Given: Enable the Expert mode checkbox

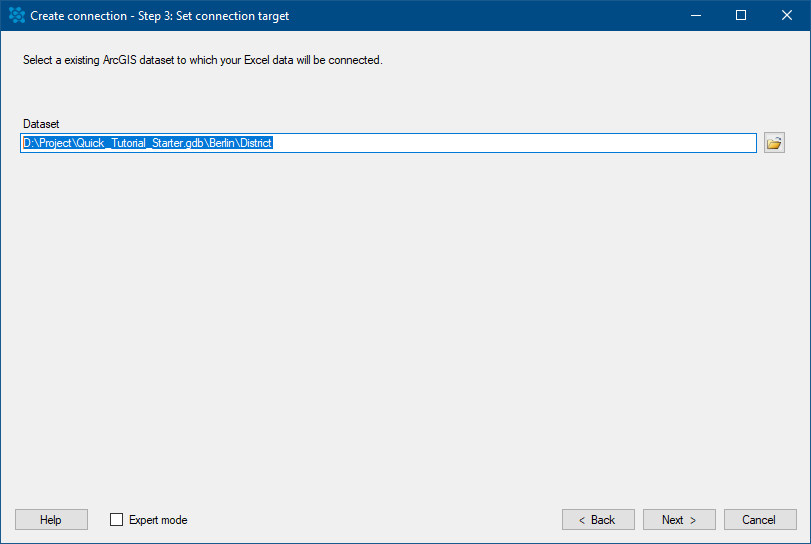Looking at the screenshot, I should pos(116,520).
